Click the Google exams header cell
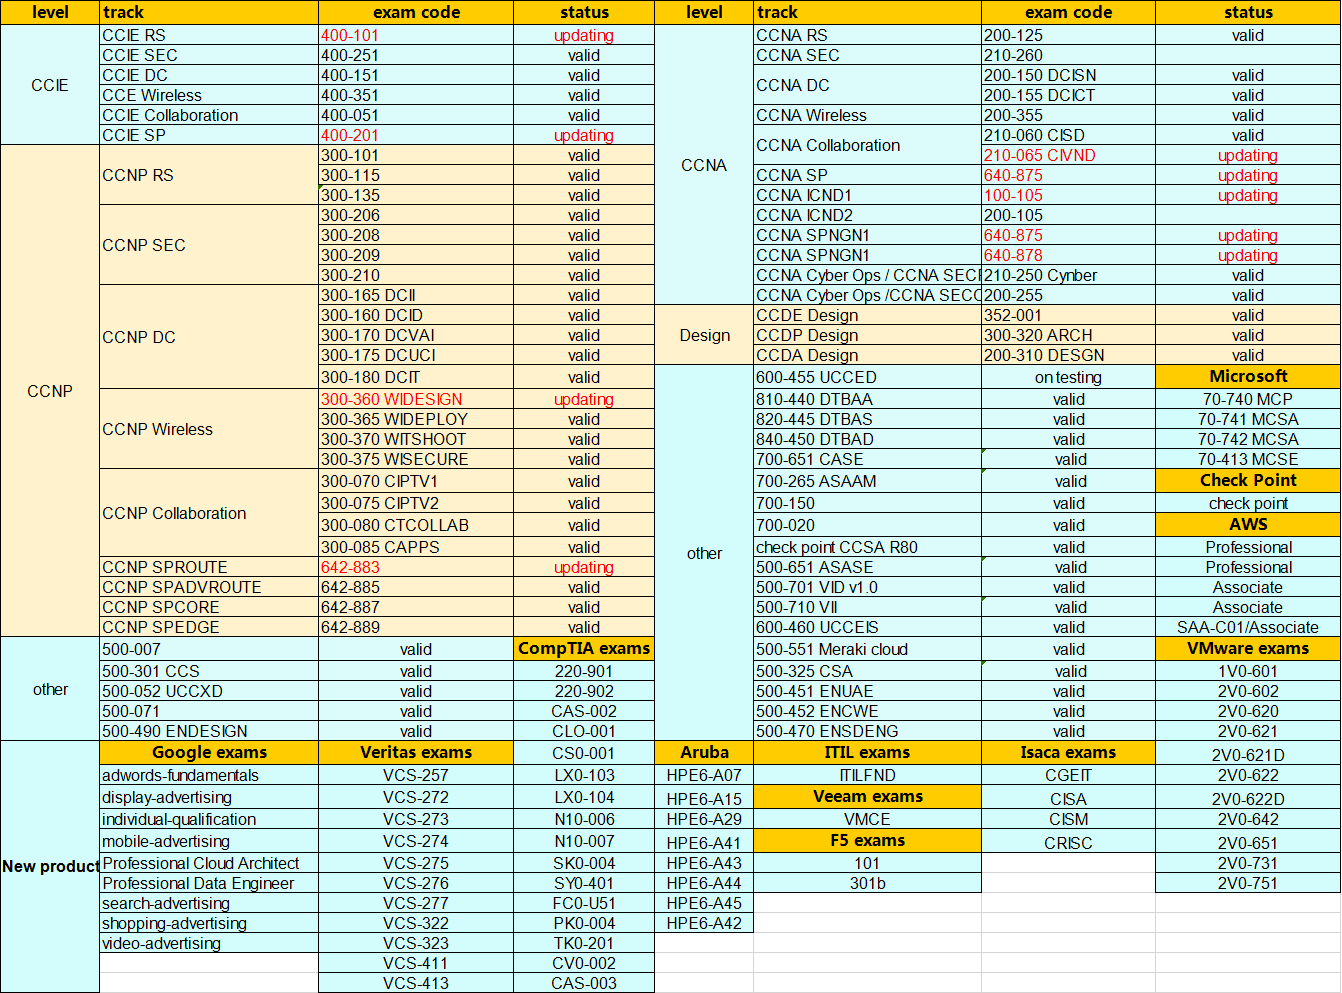Image resolution: width=1342 pixels, height=993 pixels. tap(208, 752)
